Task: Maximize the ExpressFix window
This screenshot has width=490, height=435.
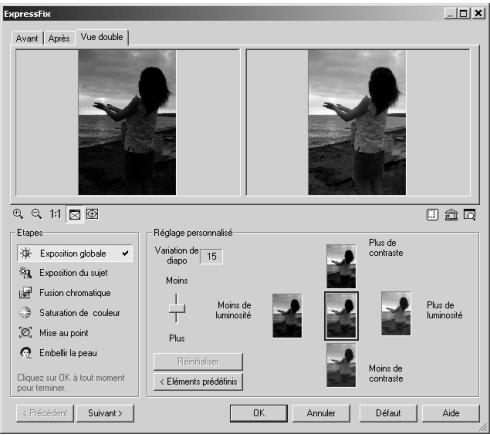Action: click(464, 13)
